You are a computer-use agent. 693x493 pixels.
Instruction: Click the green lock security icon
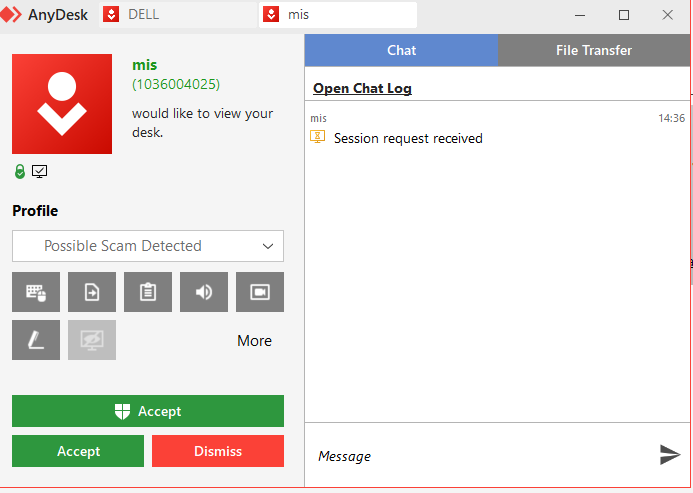point(19,171)
